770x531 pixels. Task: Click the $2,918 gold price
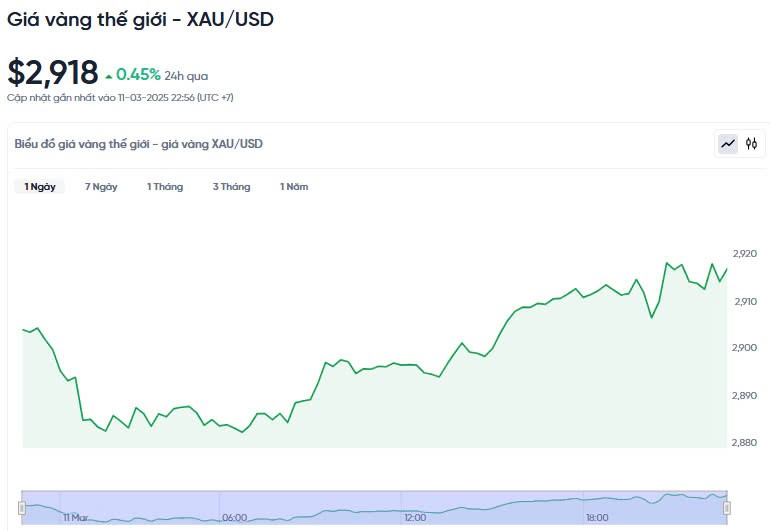point(53,73)
